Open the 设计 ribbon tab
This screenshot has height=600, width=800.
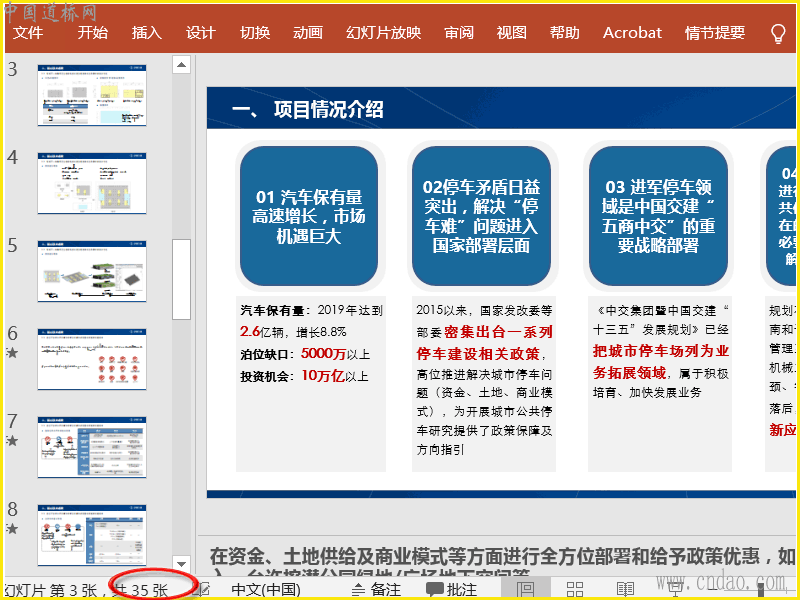pos(201,33)
